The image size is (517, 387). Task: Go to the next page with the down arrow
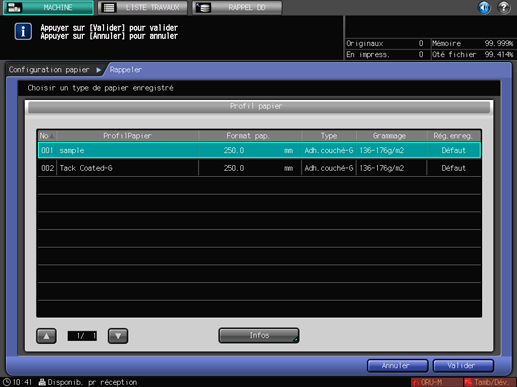(118, 336)
